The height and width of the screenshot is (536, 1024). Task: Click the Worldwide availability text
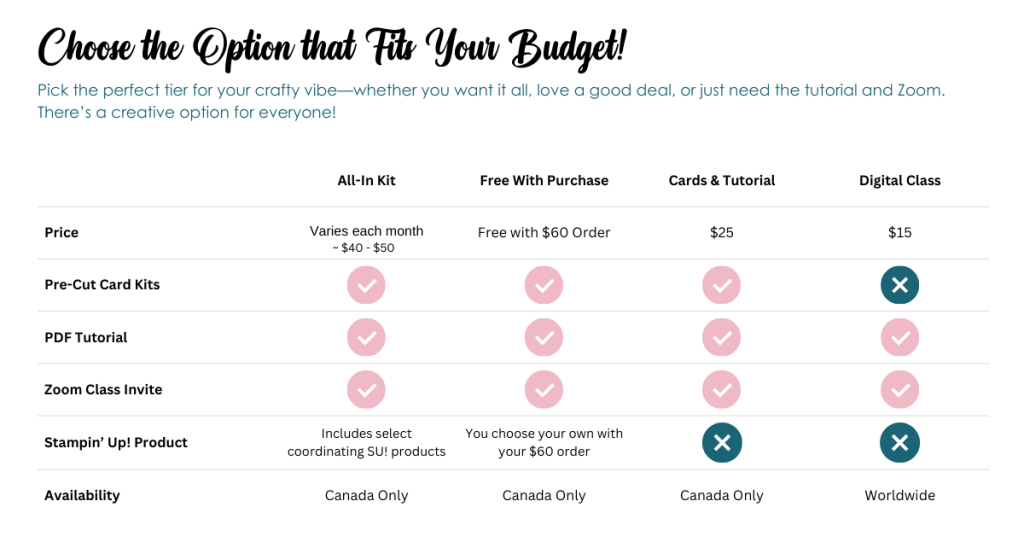click(x=900, y=496)
